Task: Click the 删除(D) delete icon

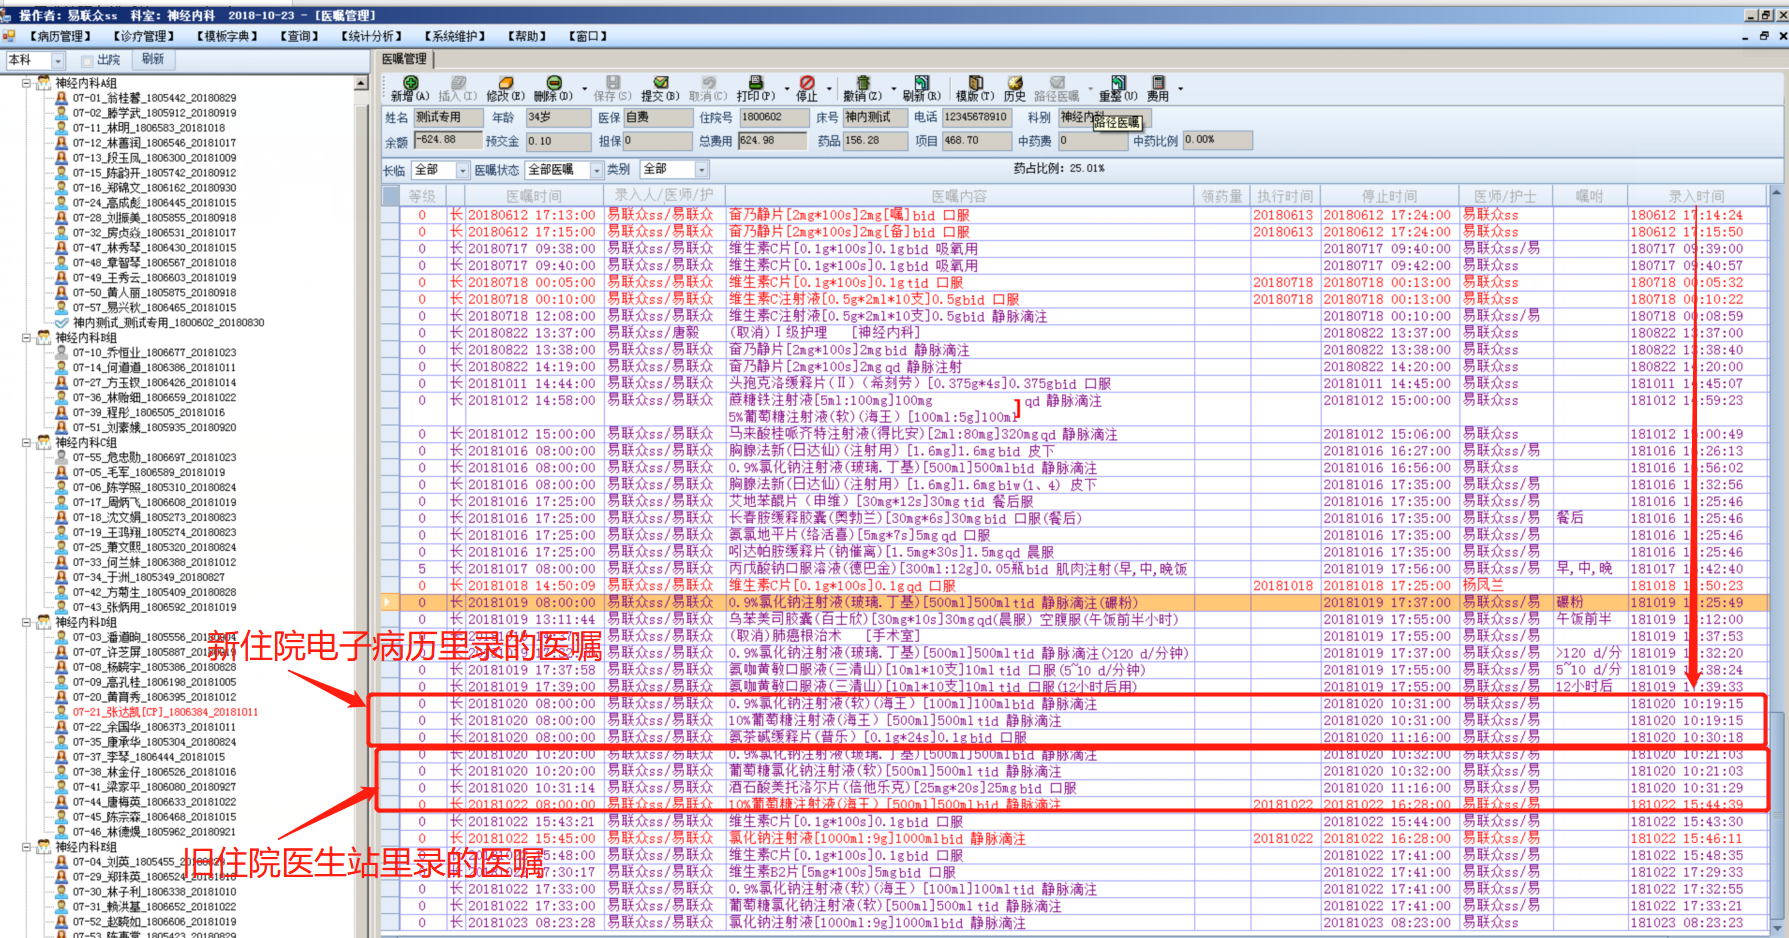Action: (x=553, y=83)
